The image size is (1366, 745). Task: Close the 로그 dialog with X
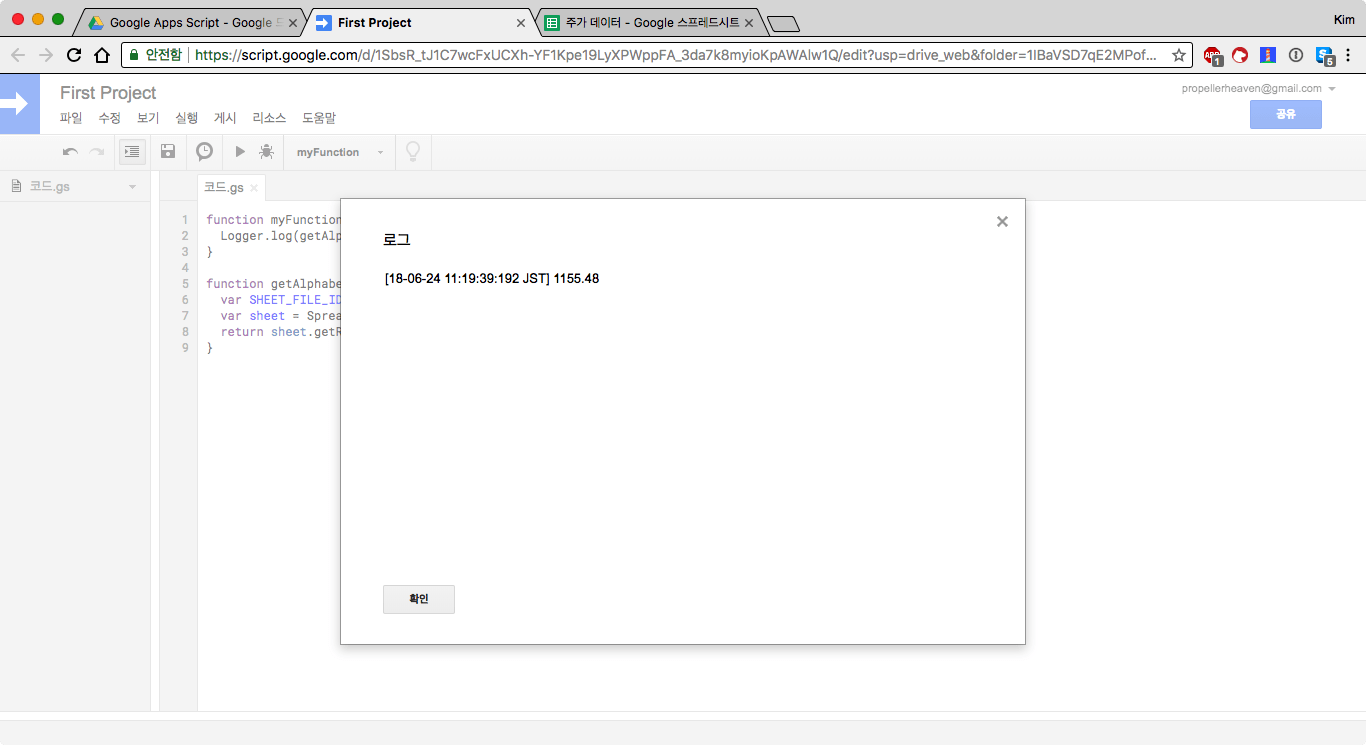[x=1002, y=222]
